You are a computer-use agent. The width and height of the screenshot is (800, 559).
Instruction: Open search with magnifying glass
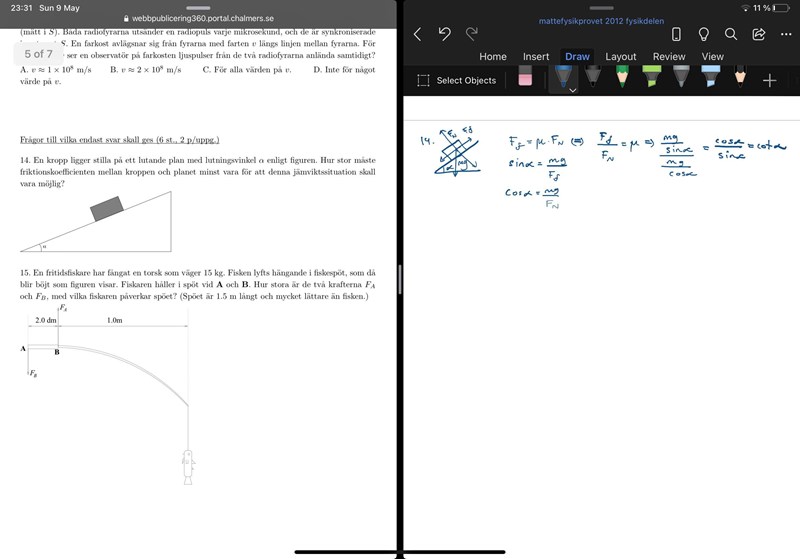(x=731, y=34)
